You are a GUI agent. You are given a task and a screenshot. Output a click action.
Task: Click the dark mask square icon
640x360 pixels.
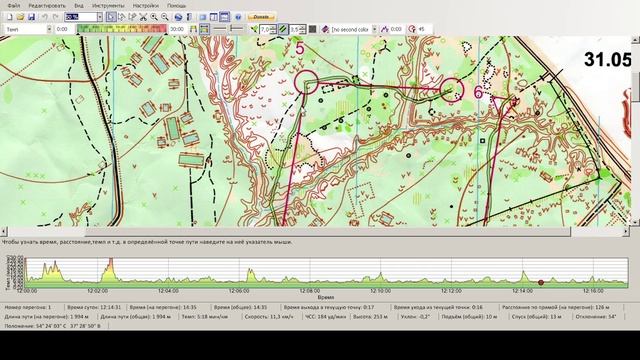pos(312,29)
